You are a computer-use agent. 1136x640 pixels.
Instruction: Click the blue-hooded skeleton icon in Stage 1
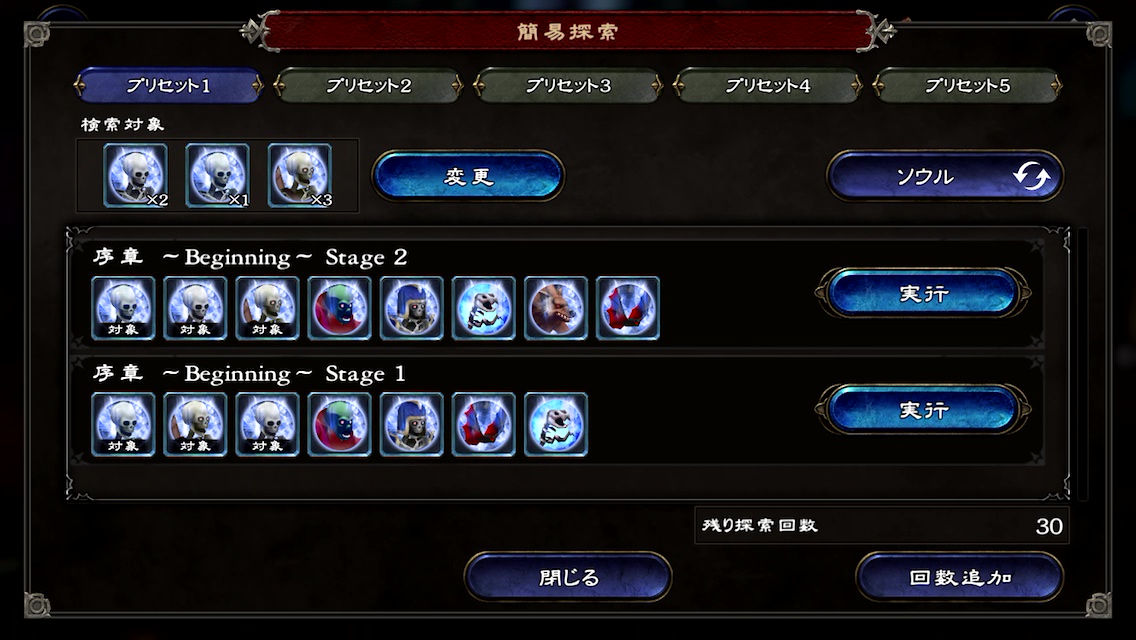tap(412, 425)
